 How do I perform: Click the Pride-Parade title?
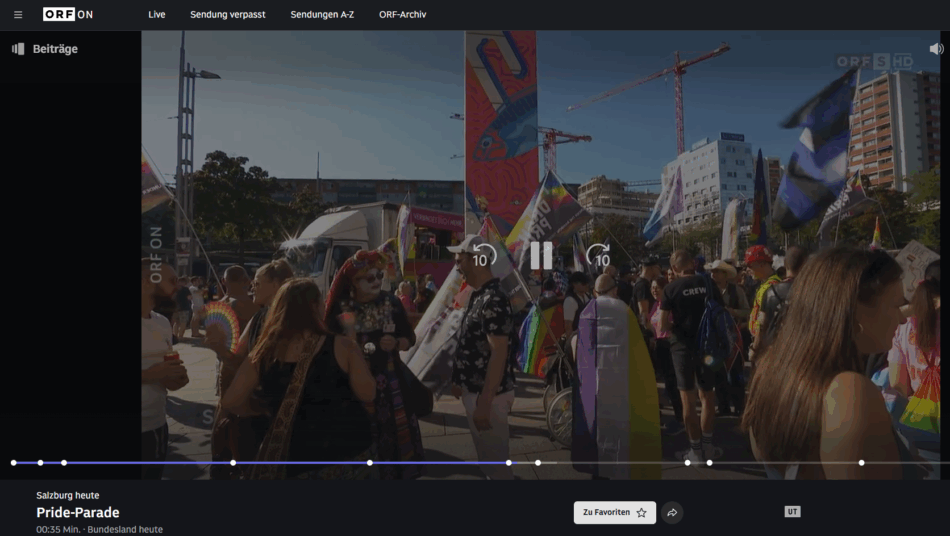[x=78, y=512]
